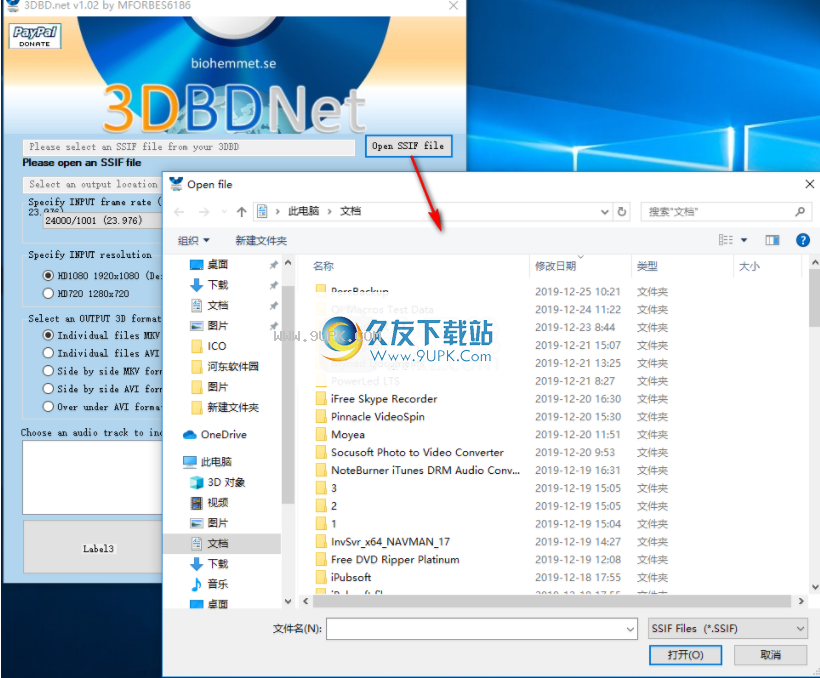Open SSIF Files type filter dropdown
Screen dimensions: 820x678
(x=727, y=629)
